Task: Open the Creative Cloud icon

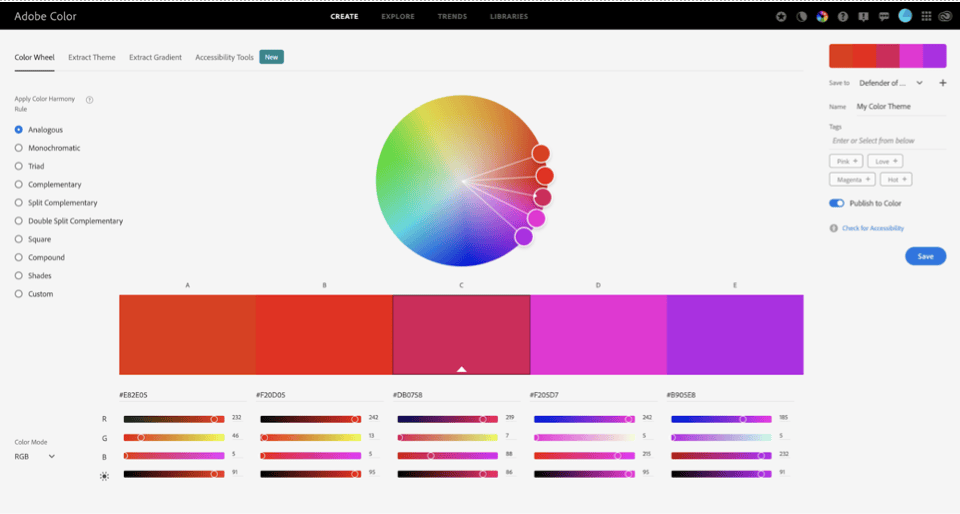Action: (945, 17)
